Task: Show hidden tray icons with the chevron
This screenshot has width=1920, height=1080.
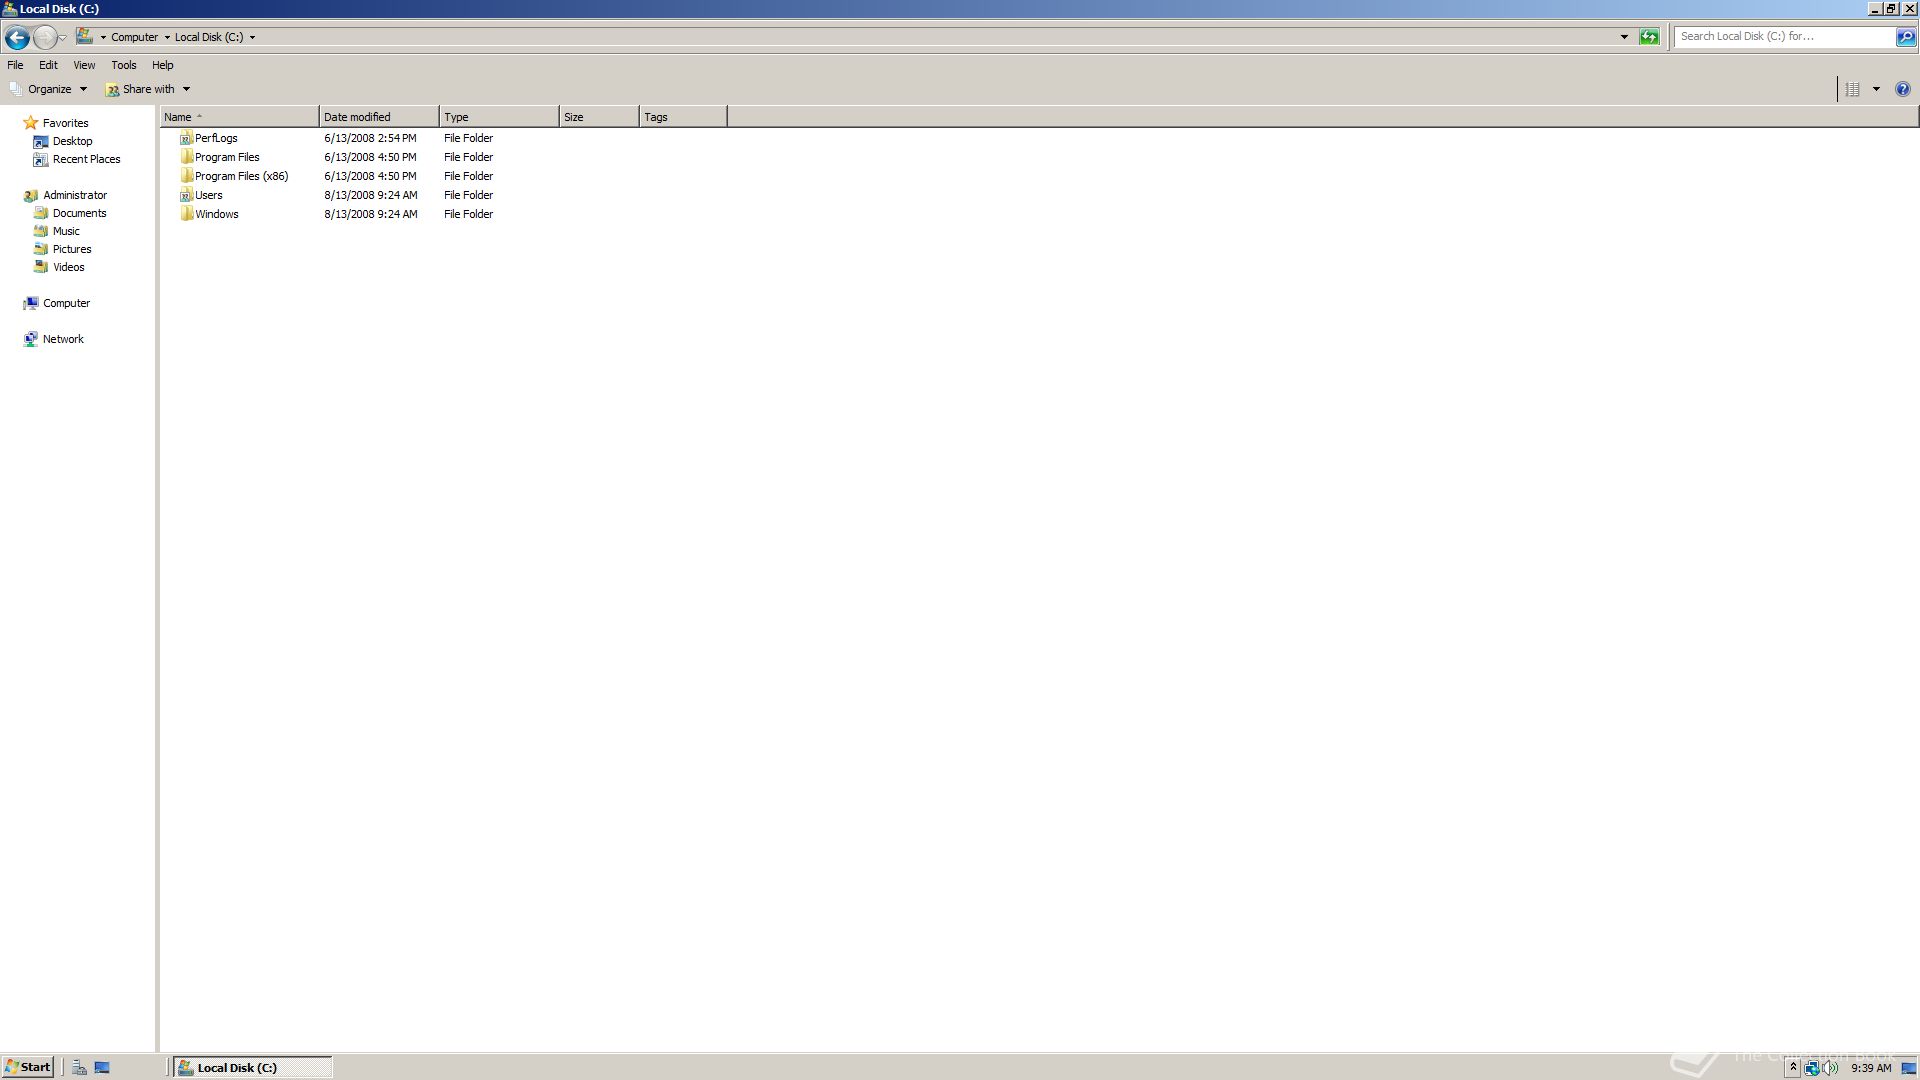Action: tap(1793, 1068)
